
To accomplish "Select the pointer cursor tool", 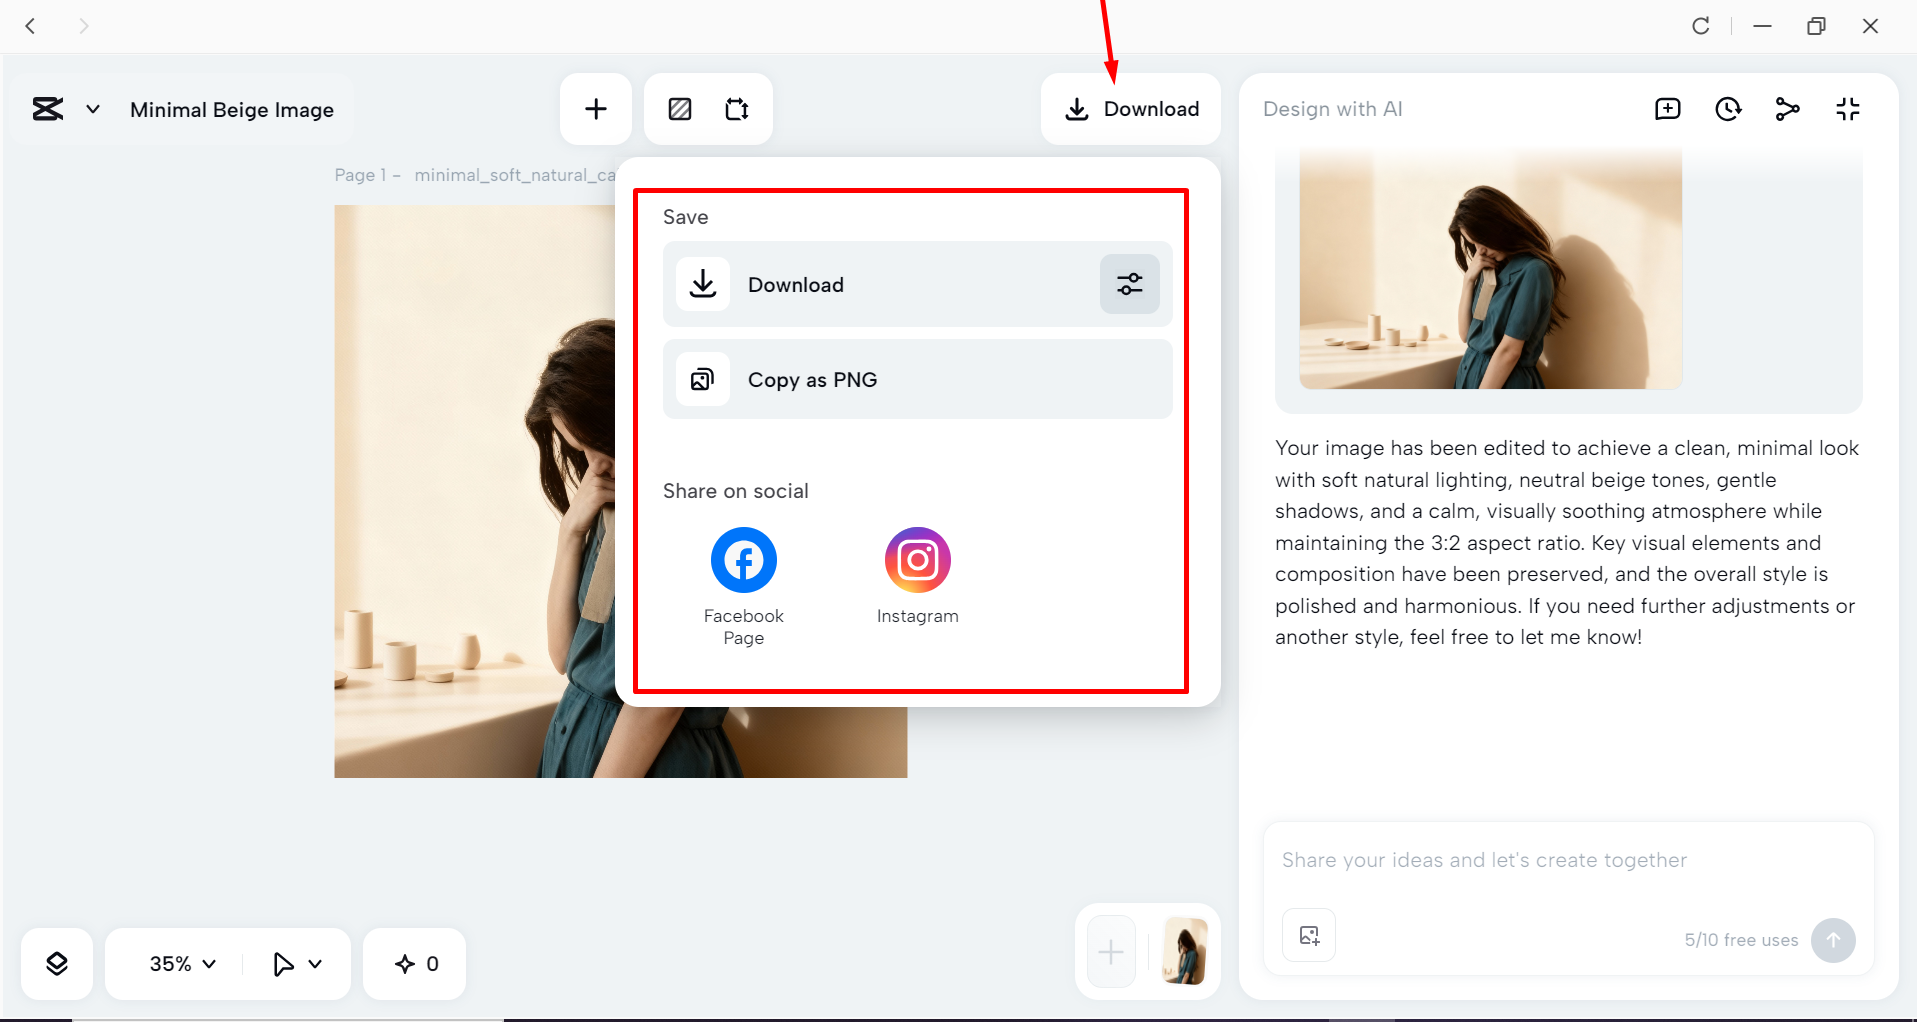I will pos(283,964).
